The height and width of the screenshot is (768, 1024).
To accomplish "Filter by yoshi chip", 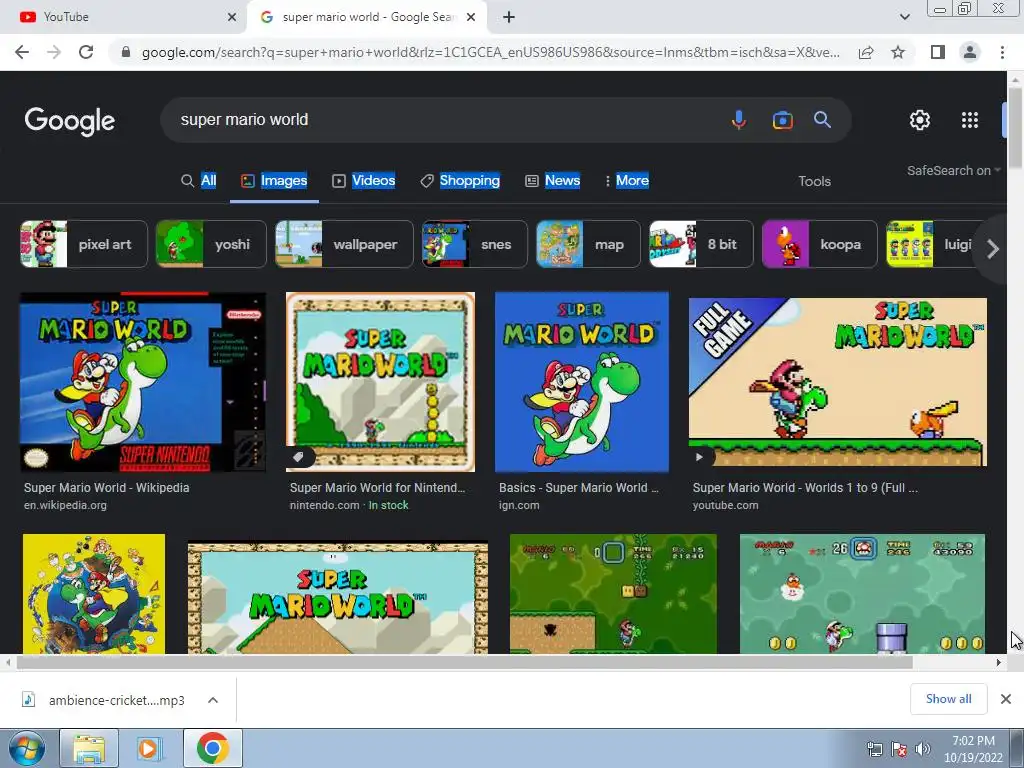I will pos(211,244).
